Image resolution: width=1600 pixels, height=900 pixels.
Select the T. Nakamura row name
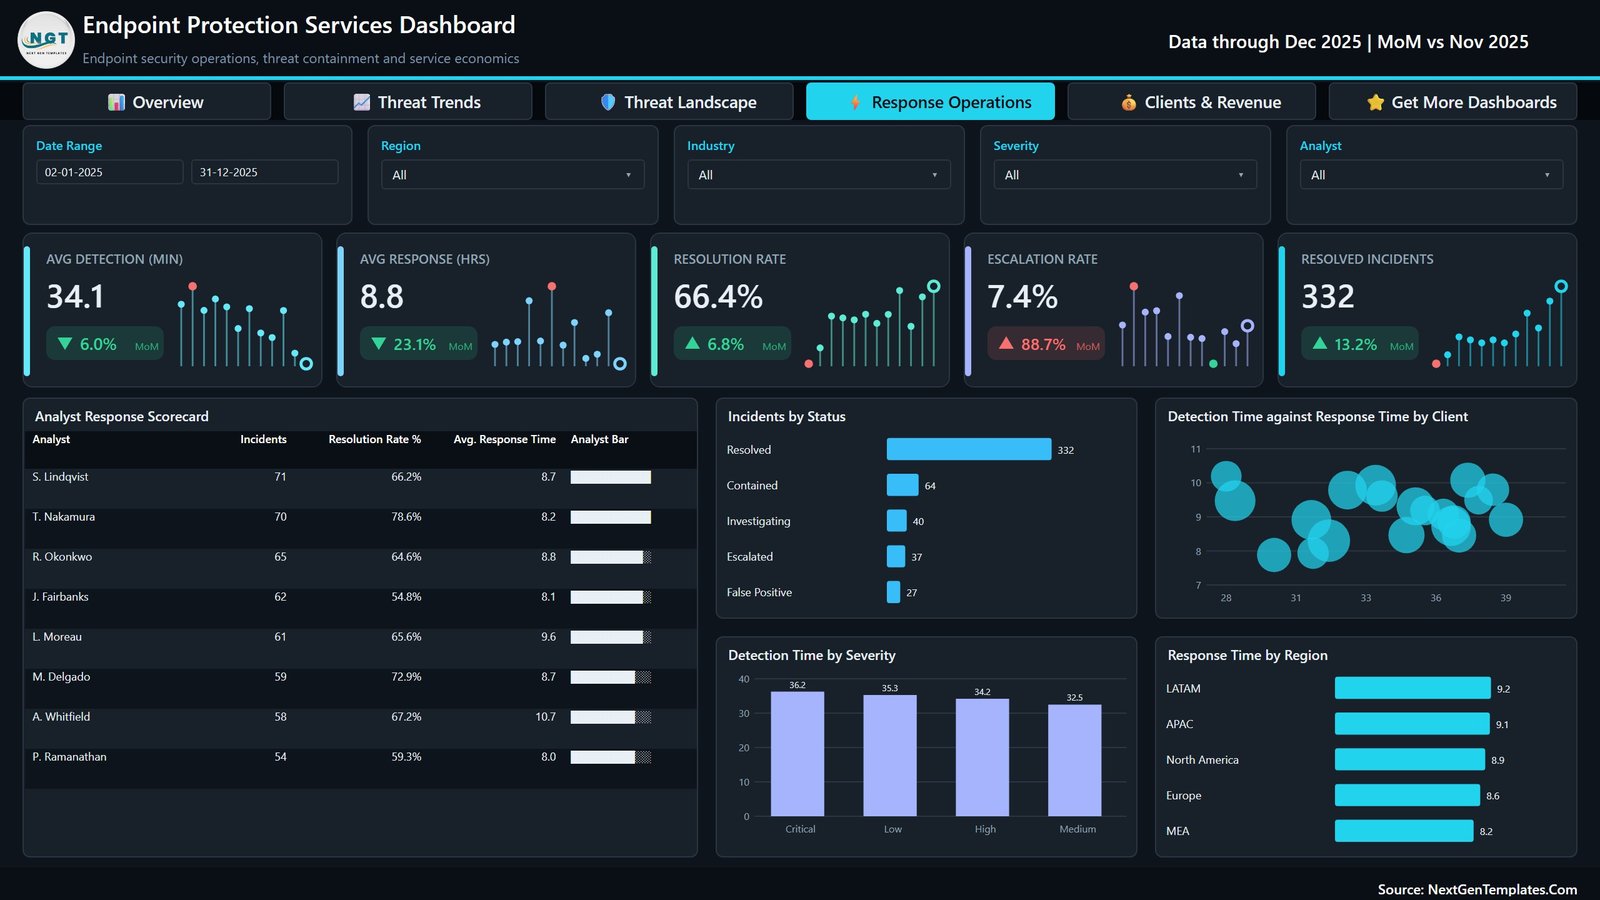coord(64,517)
